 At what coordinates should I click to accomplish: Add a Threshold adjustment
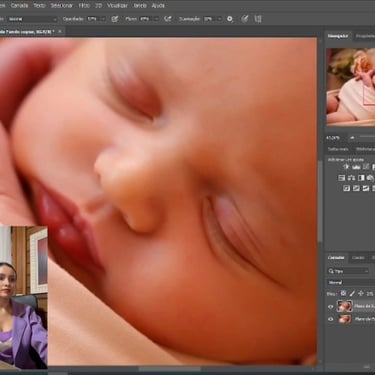point(366,188)
